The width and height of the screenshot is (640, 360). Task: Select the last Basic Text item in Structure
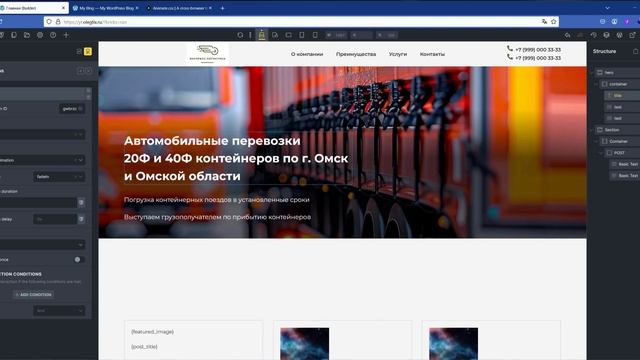(x=624, y=176)
